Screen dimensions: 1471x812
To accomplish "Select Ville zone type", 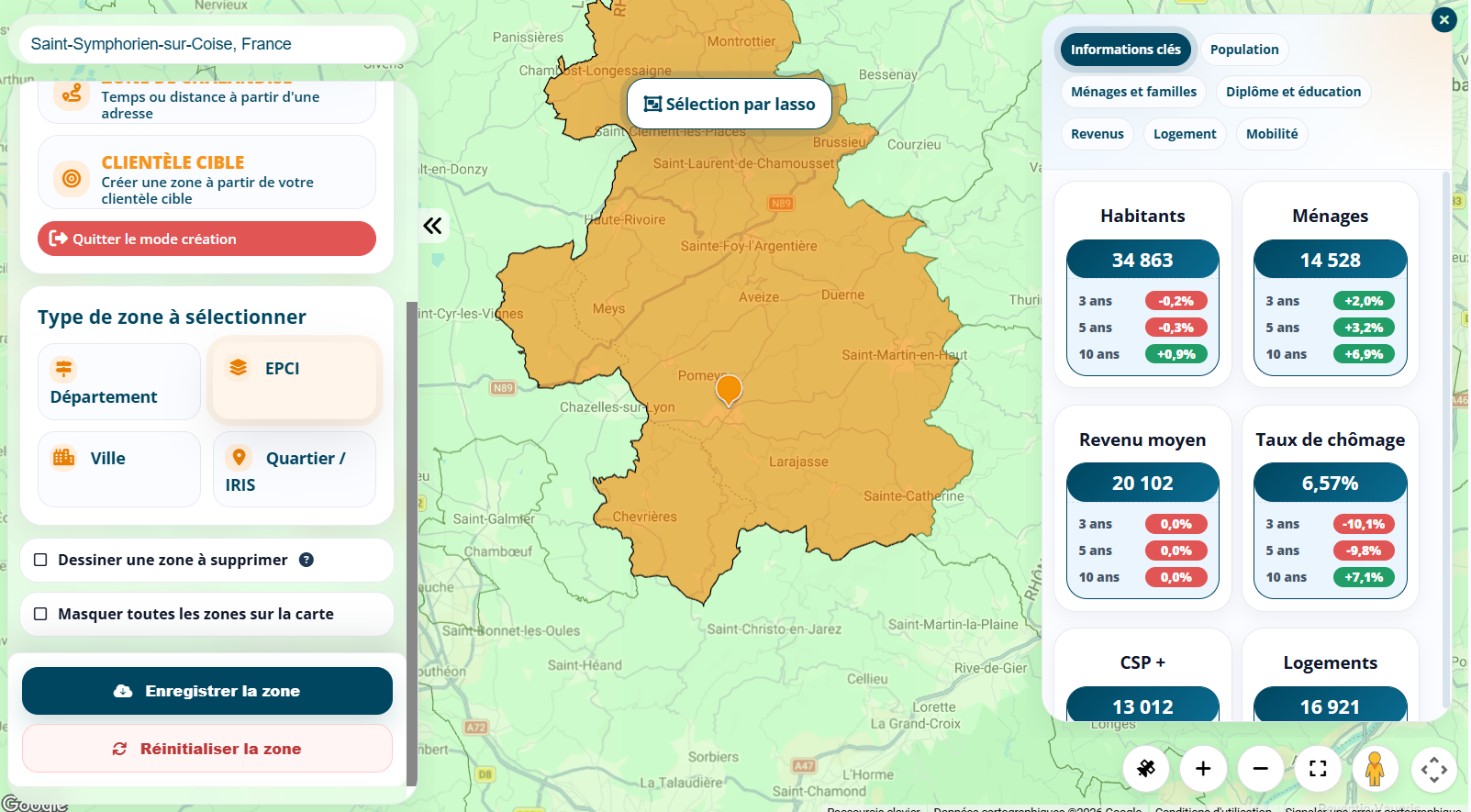I will coord(119,469).
